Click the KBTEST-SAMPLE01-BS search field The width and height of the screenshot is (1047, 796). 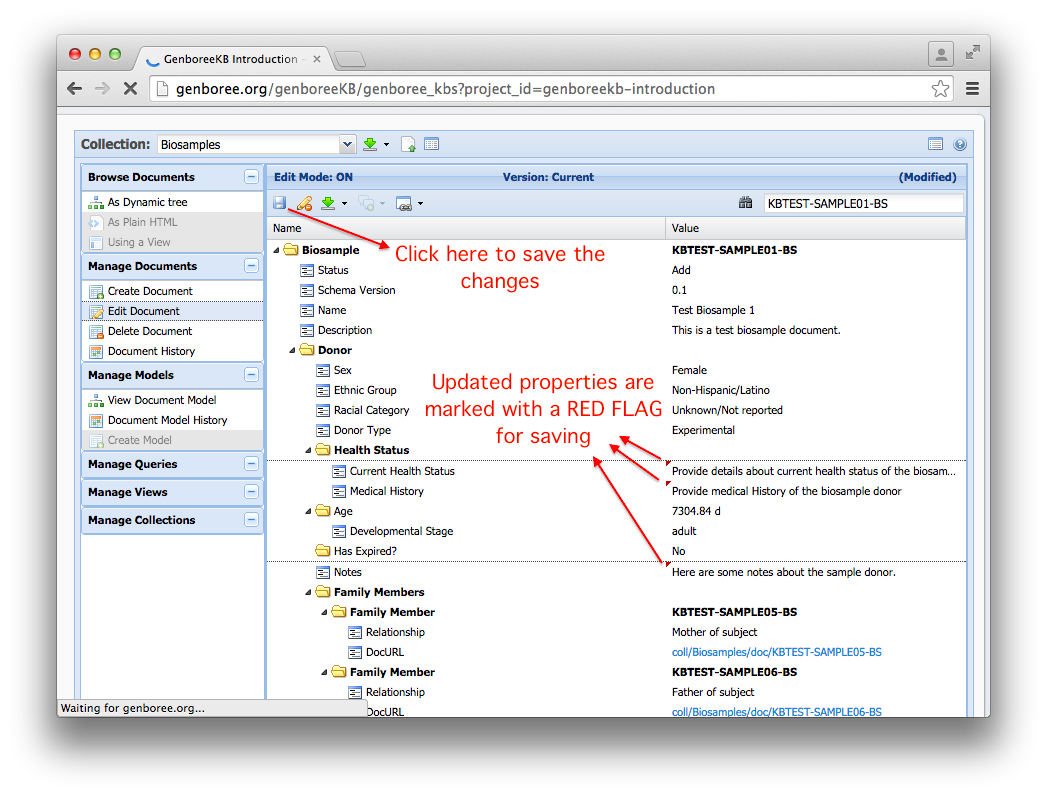pyautogui.click(x=863, y=204)
